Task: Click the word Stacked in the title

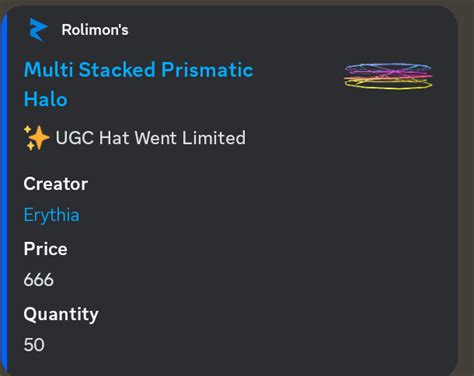Action: [117, 70]
